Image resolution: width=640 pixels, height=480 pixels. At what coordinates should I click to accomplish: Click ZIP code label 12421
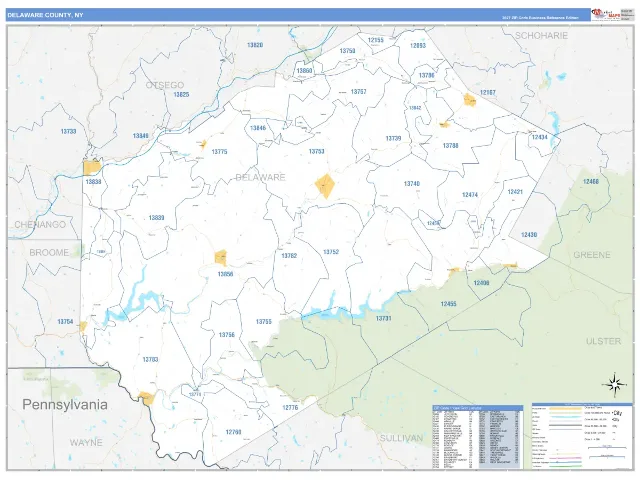(515, 191)
